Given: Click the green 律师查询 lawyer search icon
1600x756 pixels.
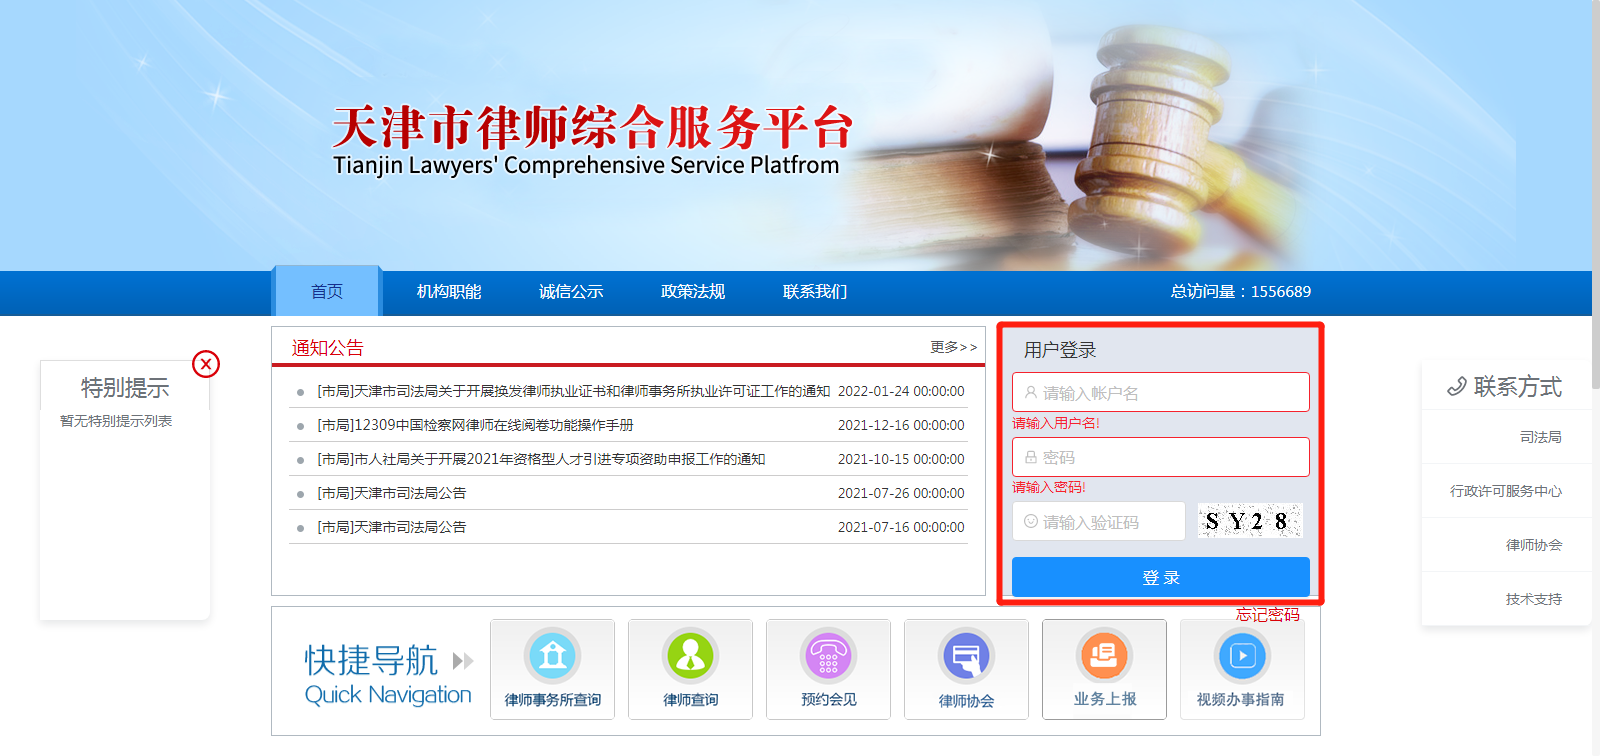Looking at the screenshot, I should (x=691, y=657).
